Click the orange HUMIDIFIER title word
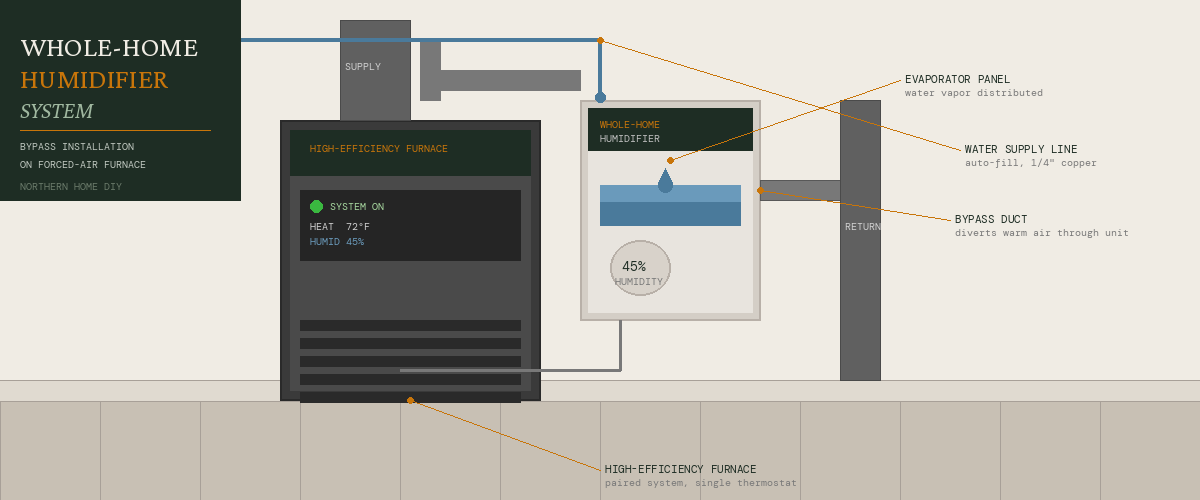Viewport: 1200px width, 500px height. coord(94,81)
